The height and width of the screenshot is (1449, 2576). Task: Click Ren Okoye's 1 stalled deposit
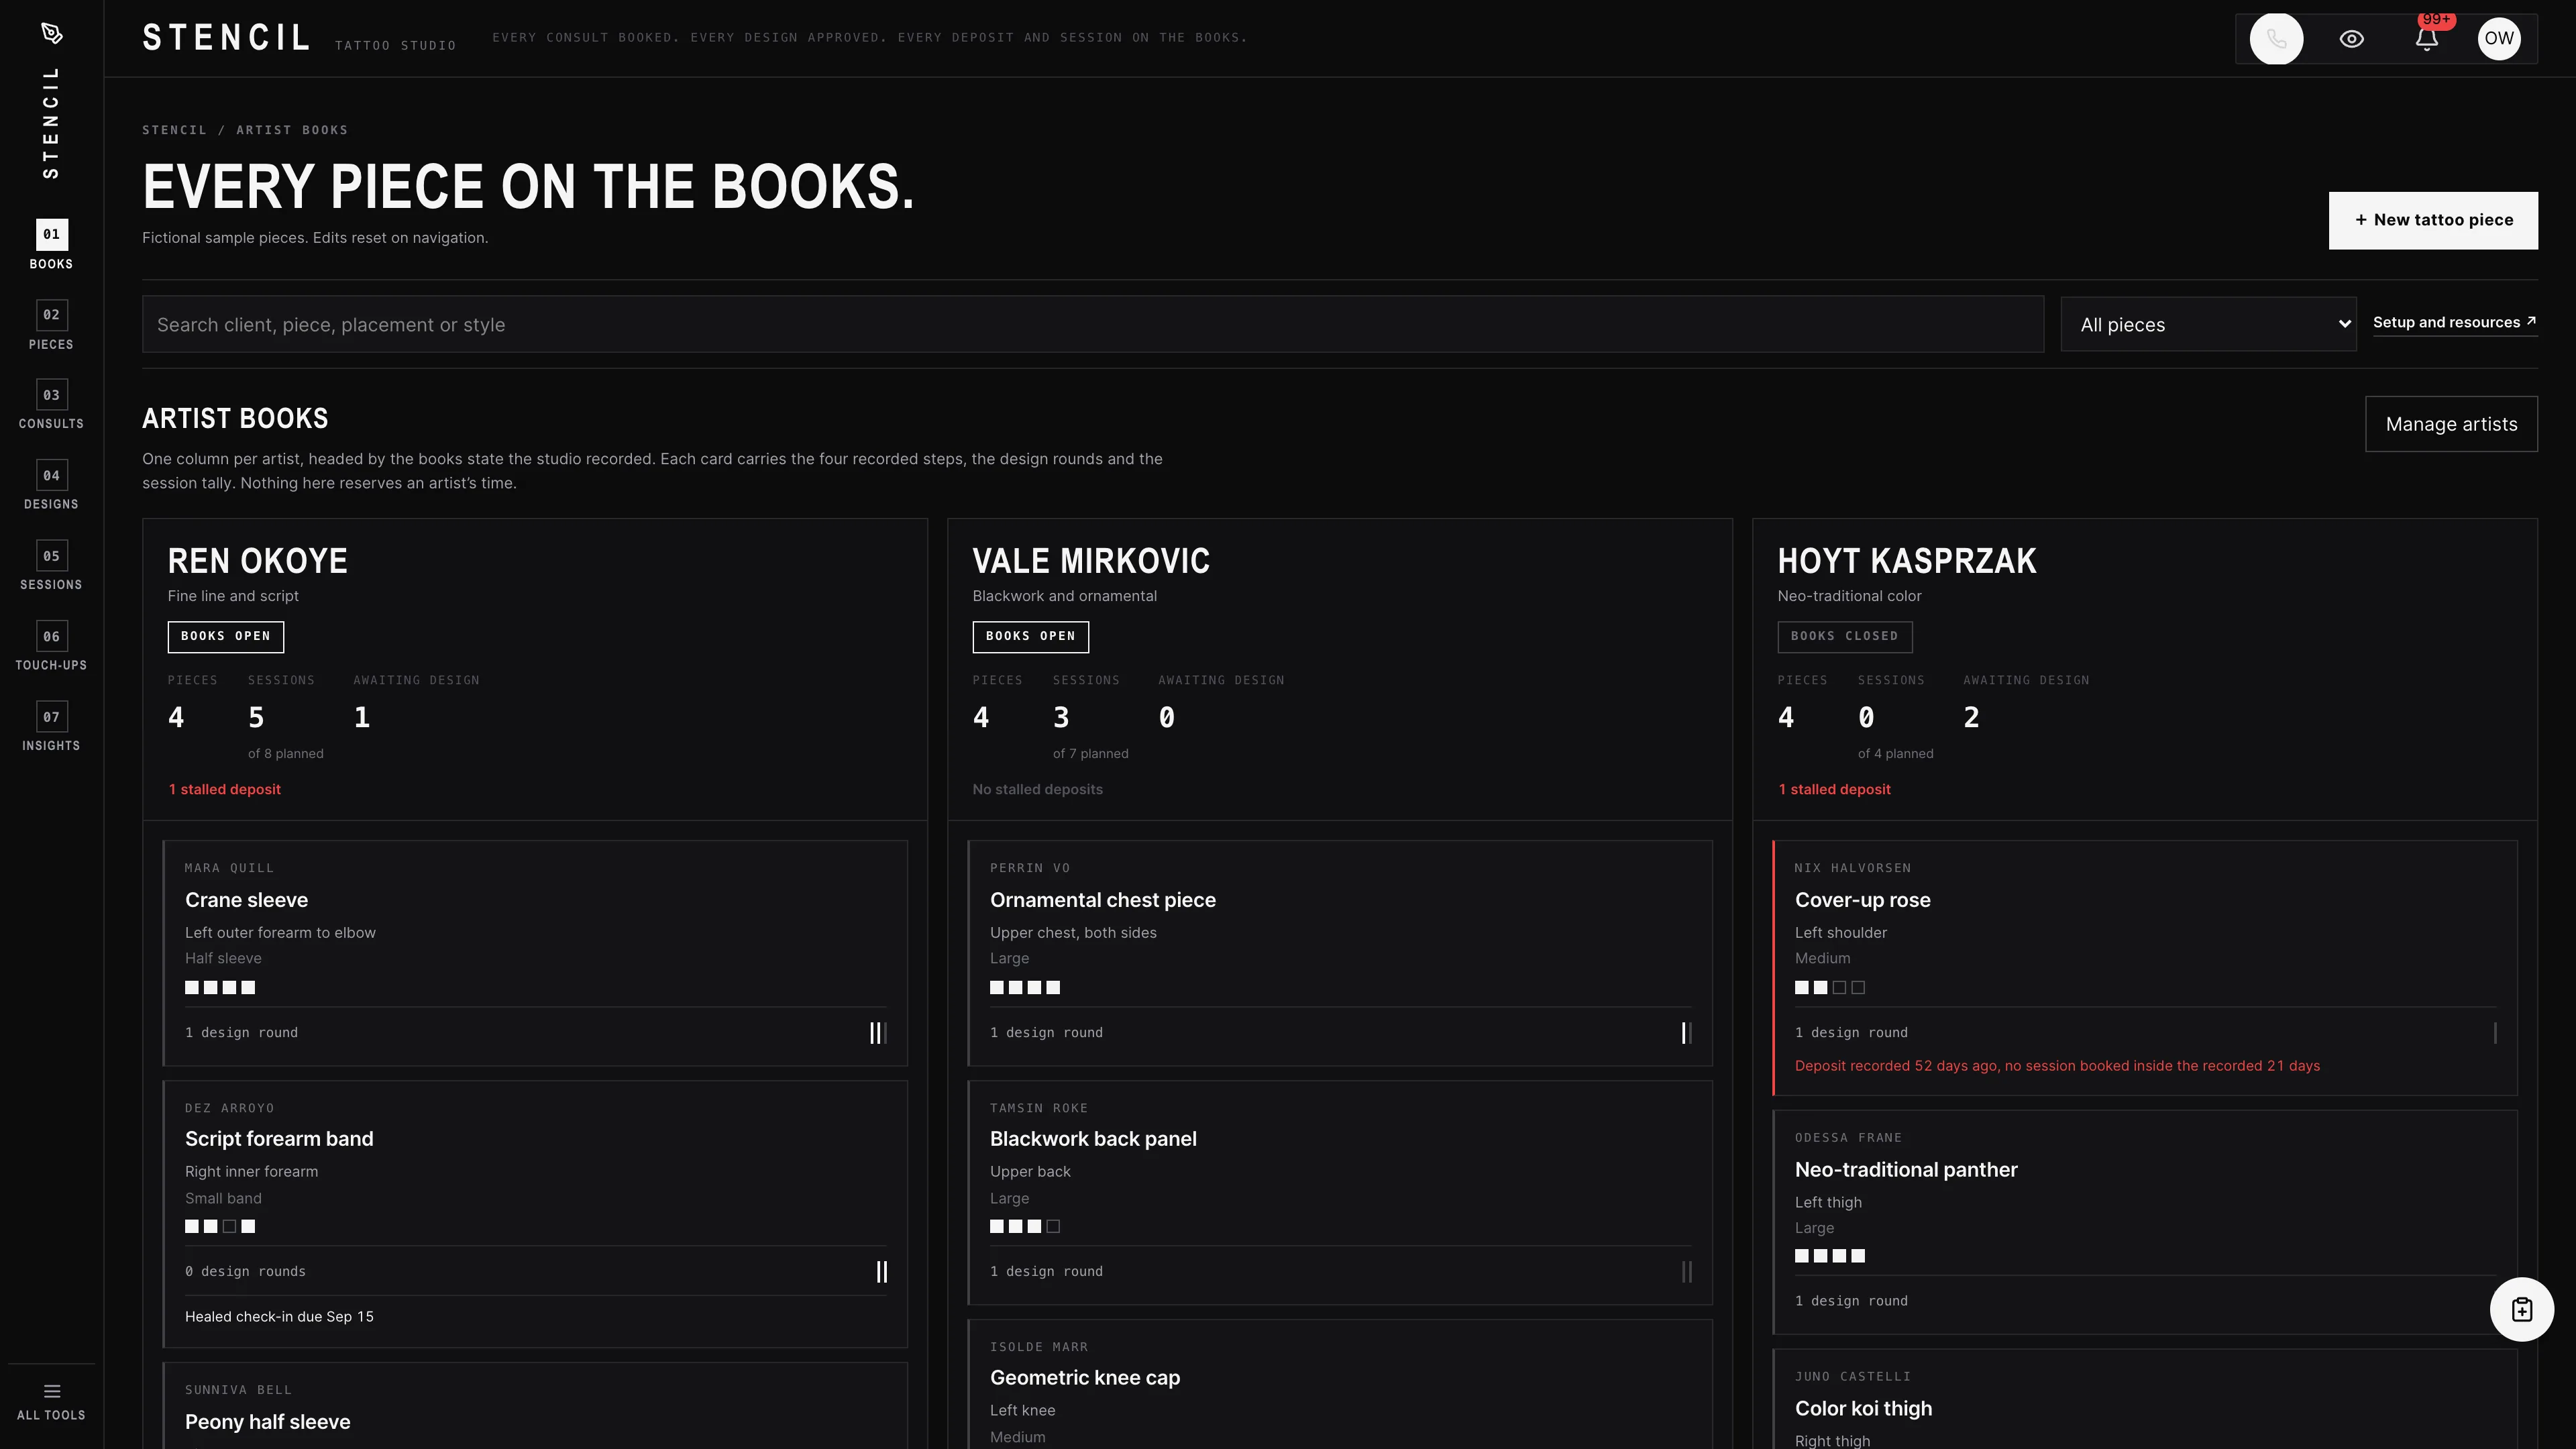click(225, 790)
